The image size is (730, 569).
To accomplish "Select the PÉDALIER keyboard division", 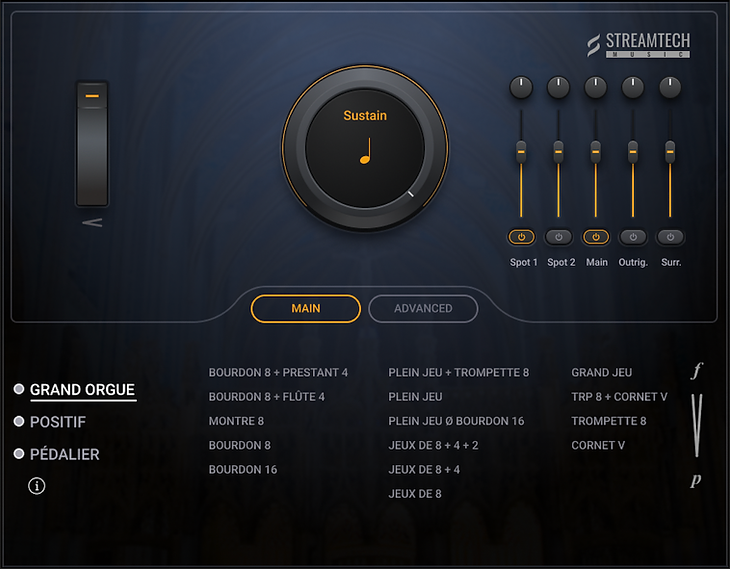I will (65, 454).
